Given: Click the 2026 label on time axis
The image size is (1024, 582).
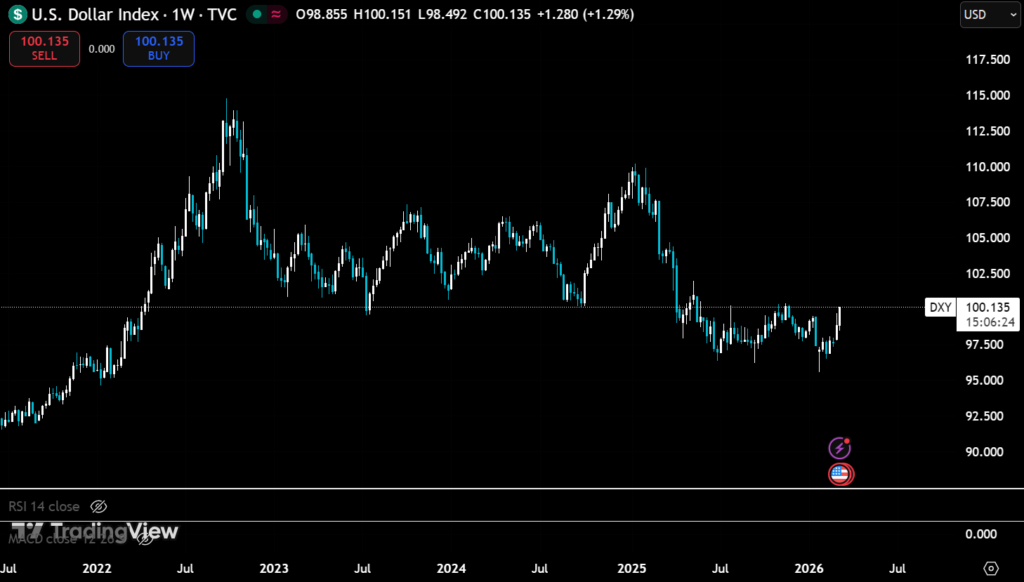Looking at the screenshot, I should [x=808, y=568].
